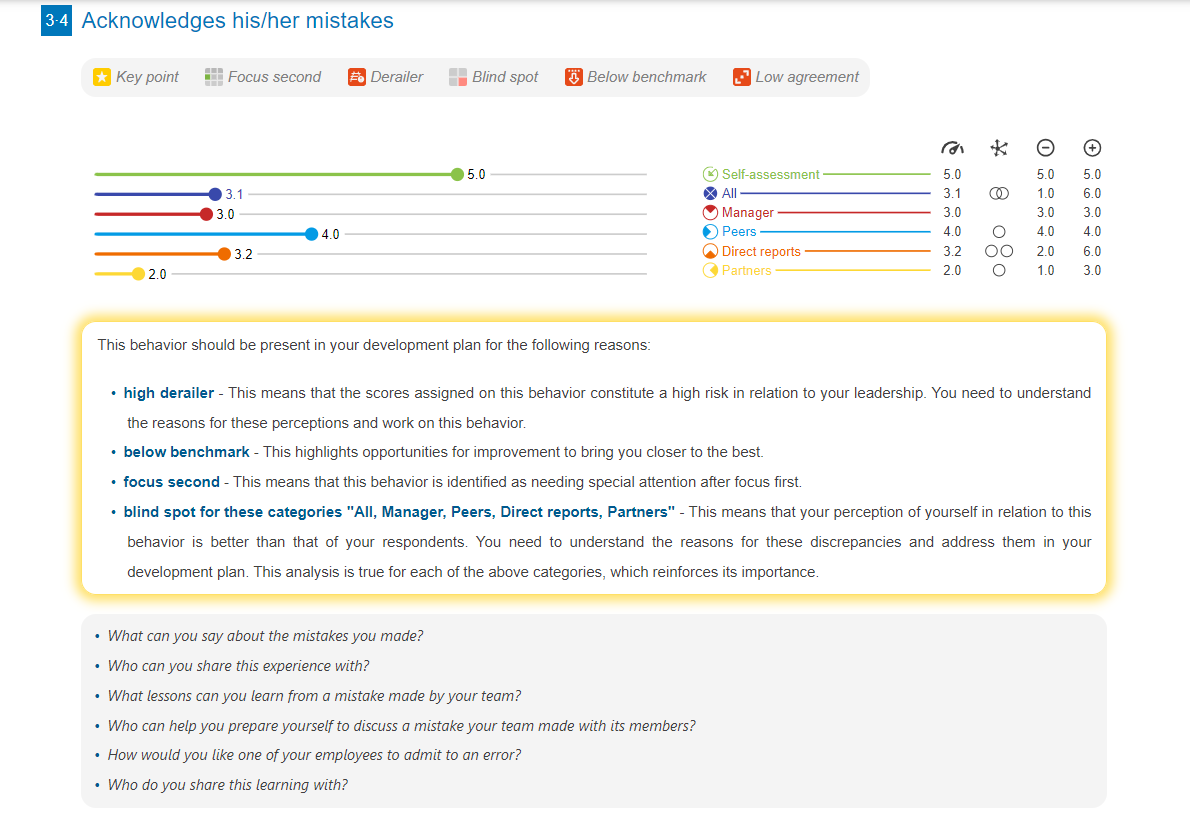Screen dimensions: 1190x824
Task: Select the Key point star icon
Action: point(100,76)
